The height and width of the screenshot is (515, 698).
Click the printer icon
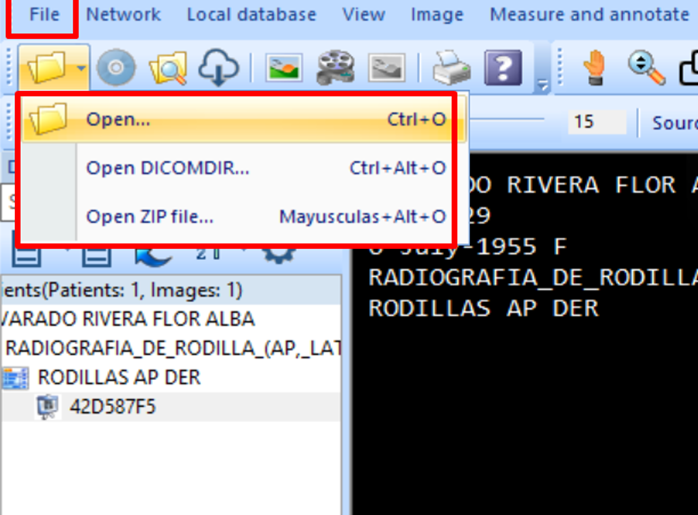point(451,68)
